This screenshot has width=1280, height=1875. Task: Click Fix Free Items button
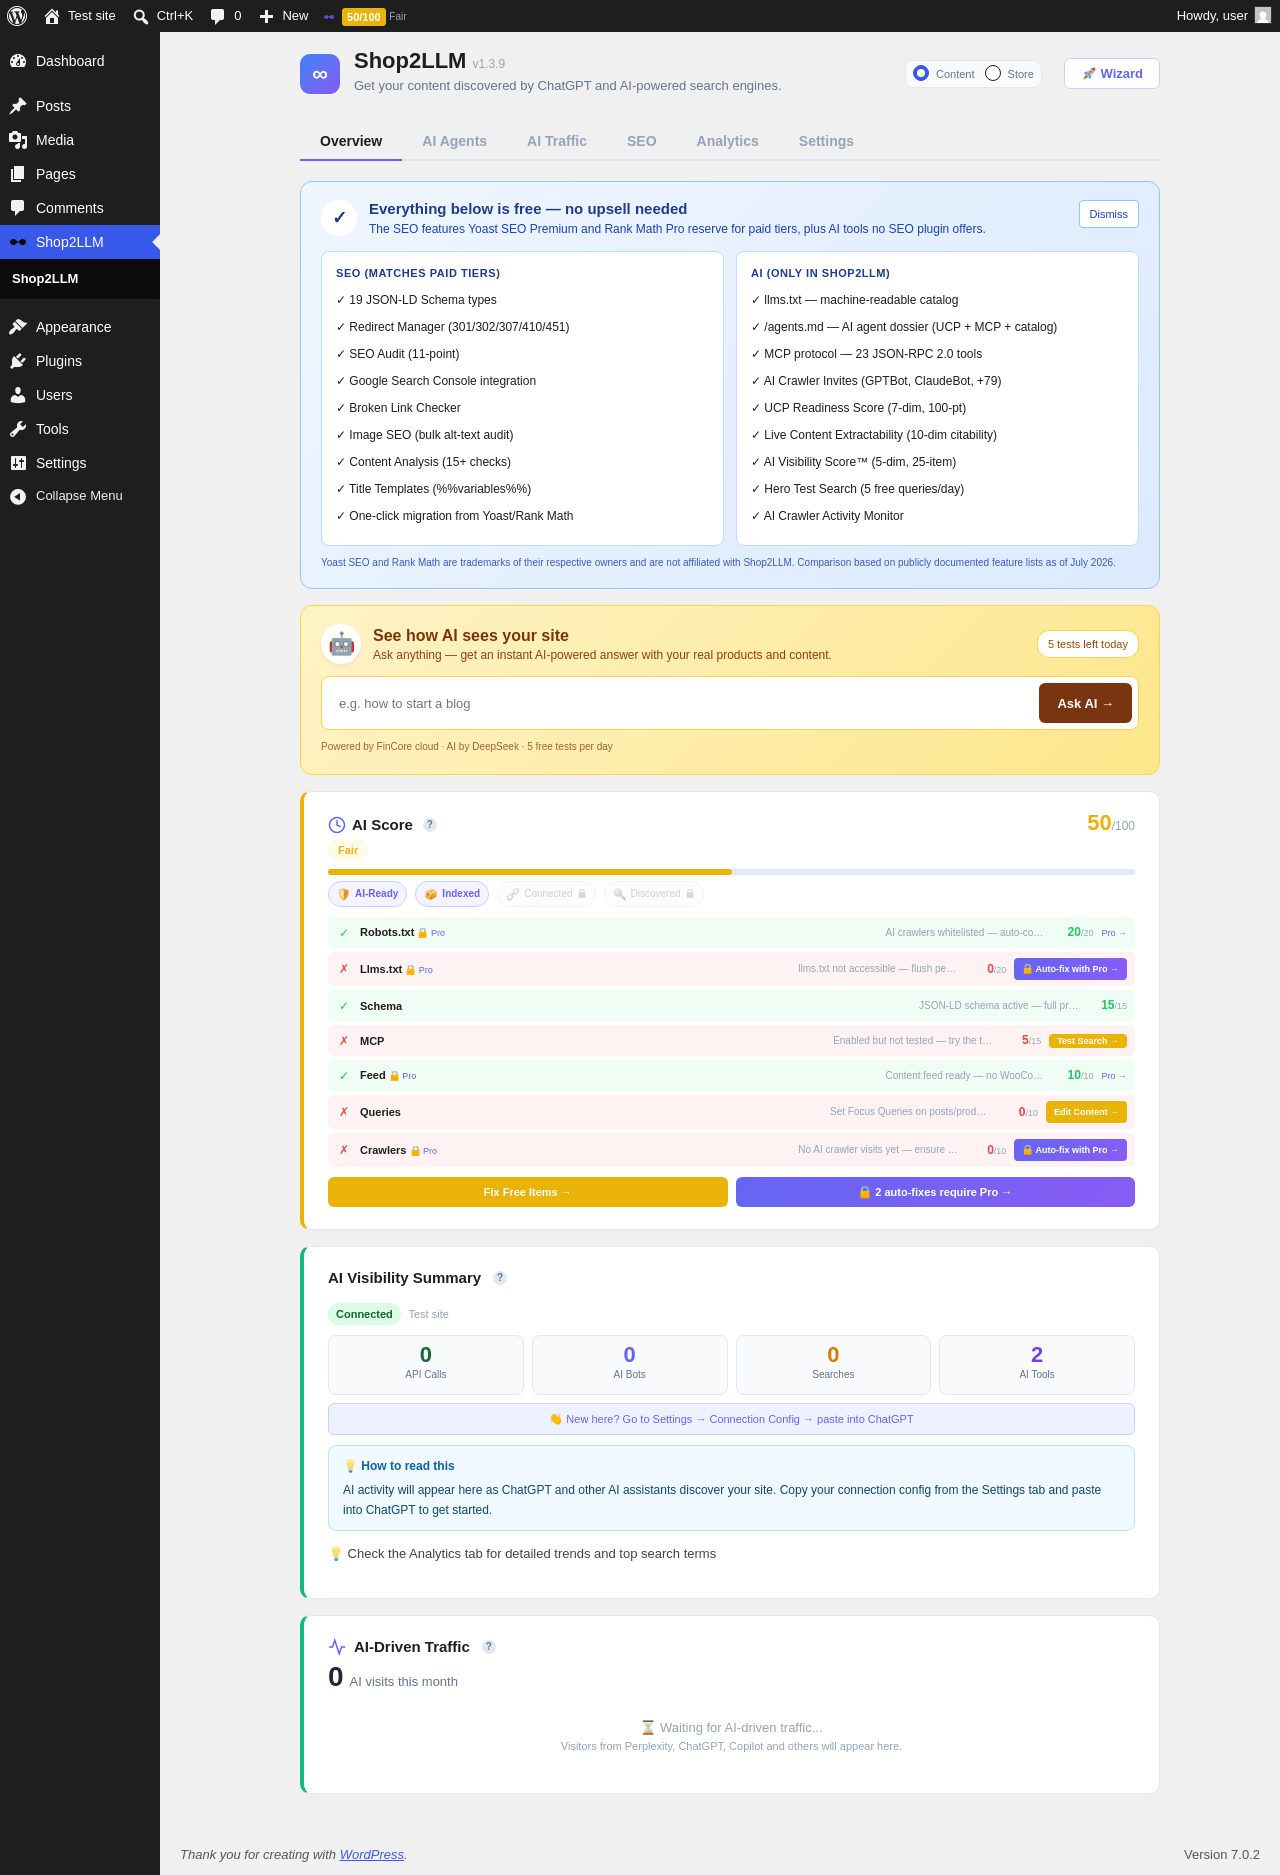tap(528, 1192)
